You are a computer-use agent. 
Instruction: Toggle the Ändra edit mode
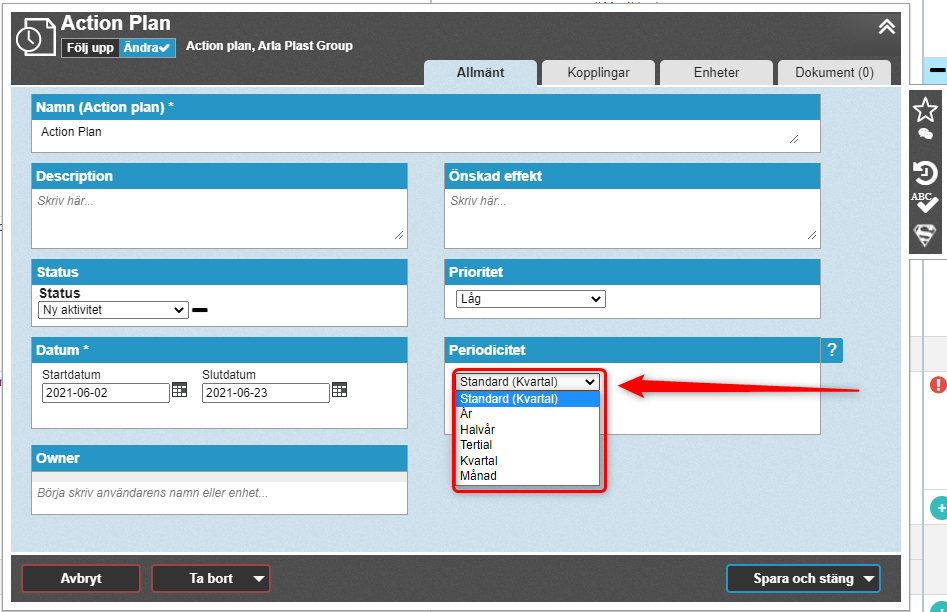tap(147, 47)
